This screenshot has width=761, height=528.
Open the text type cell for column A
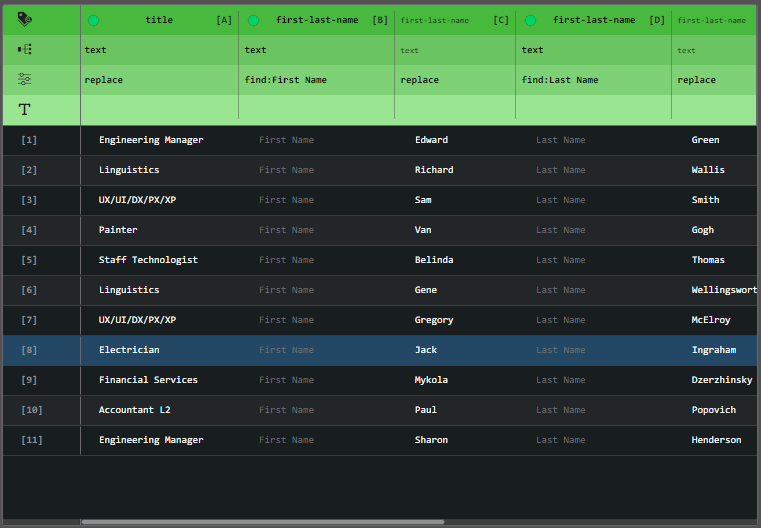coord(159,50)
